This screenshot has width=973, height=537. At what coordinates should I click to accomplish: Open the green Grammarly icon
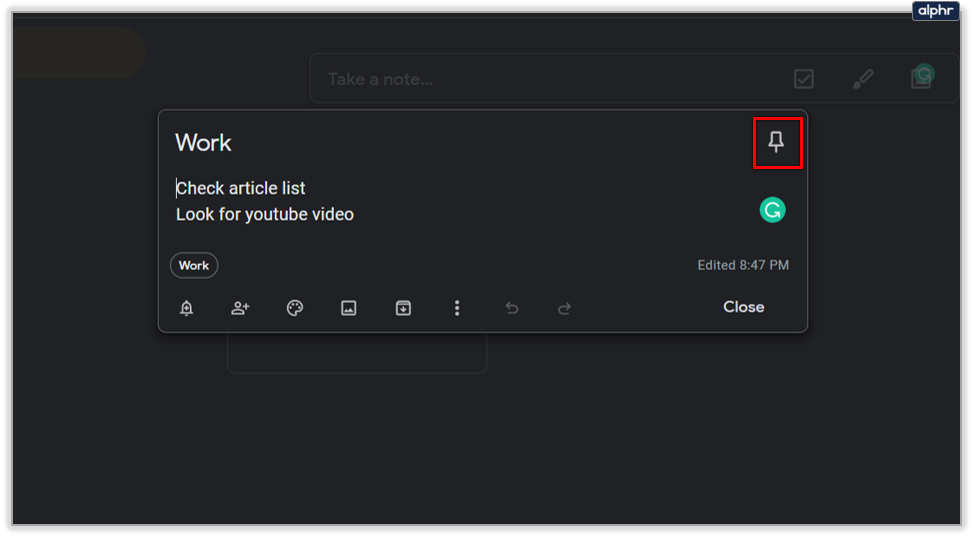tap(772, 210)
